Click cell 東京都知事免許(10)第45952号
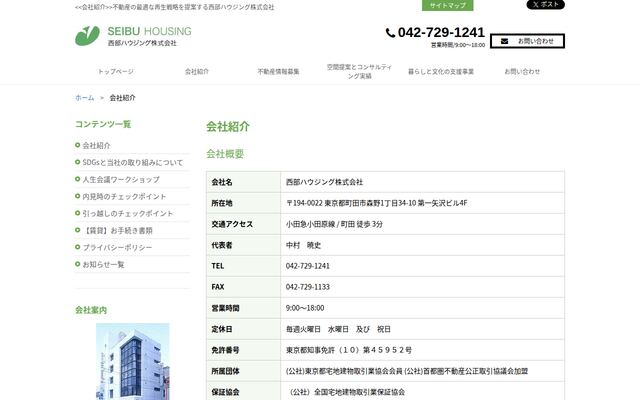Image resolution: width=640 pixels, height=400 pixels. point(422,350)
